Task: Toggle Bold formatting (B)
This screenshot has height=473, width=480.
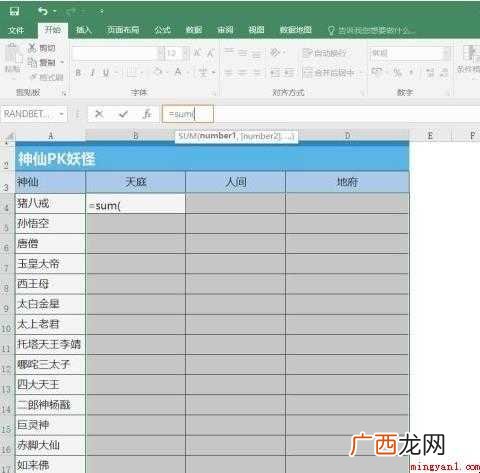Action: tap(78, 73)
